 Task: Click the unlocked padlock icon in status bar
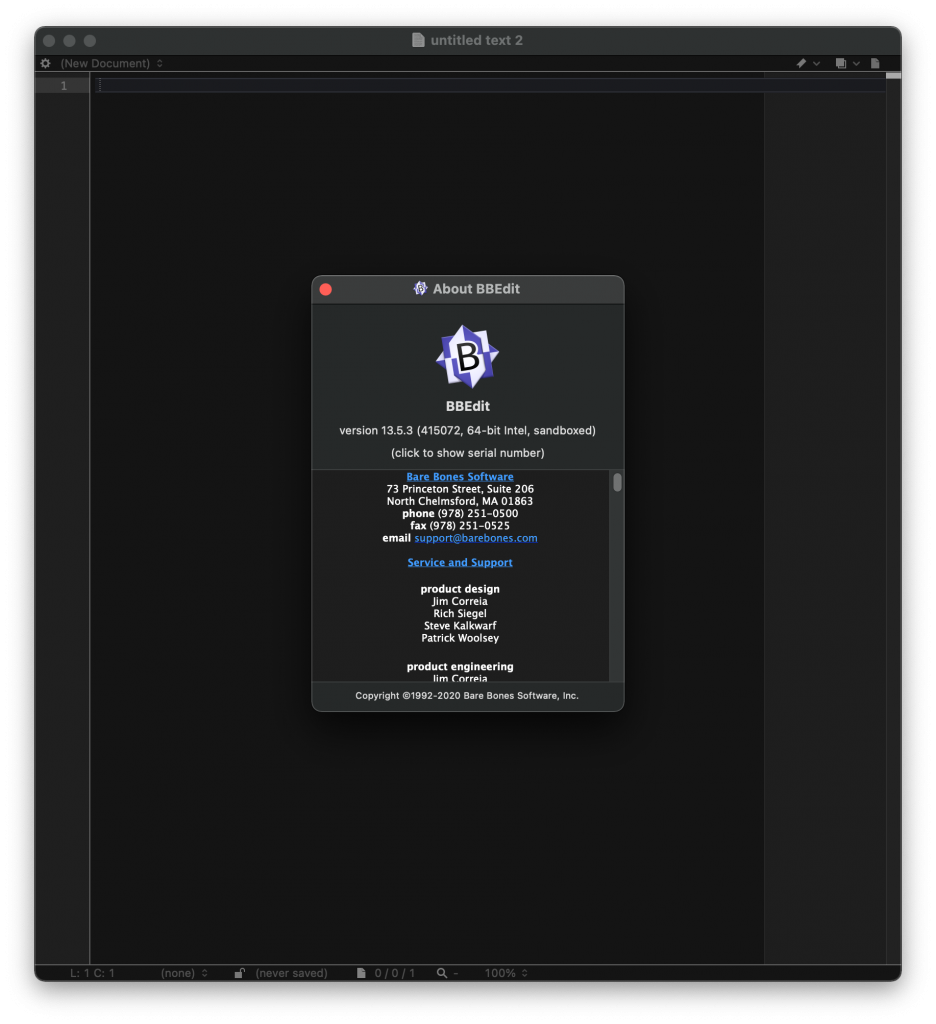click(x=240, y=973)
